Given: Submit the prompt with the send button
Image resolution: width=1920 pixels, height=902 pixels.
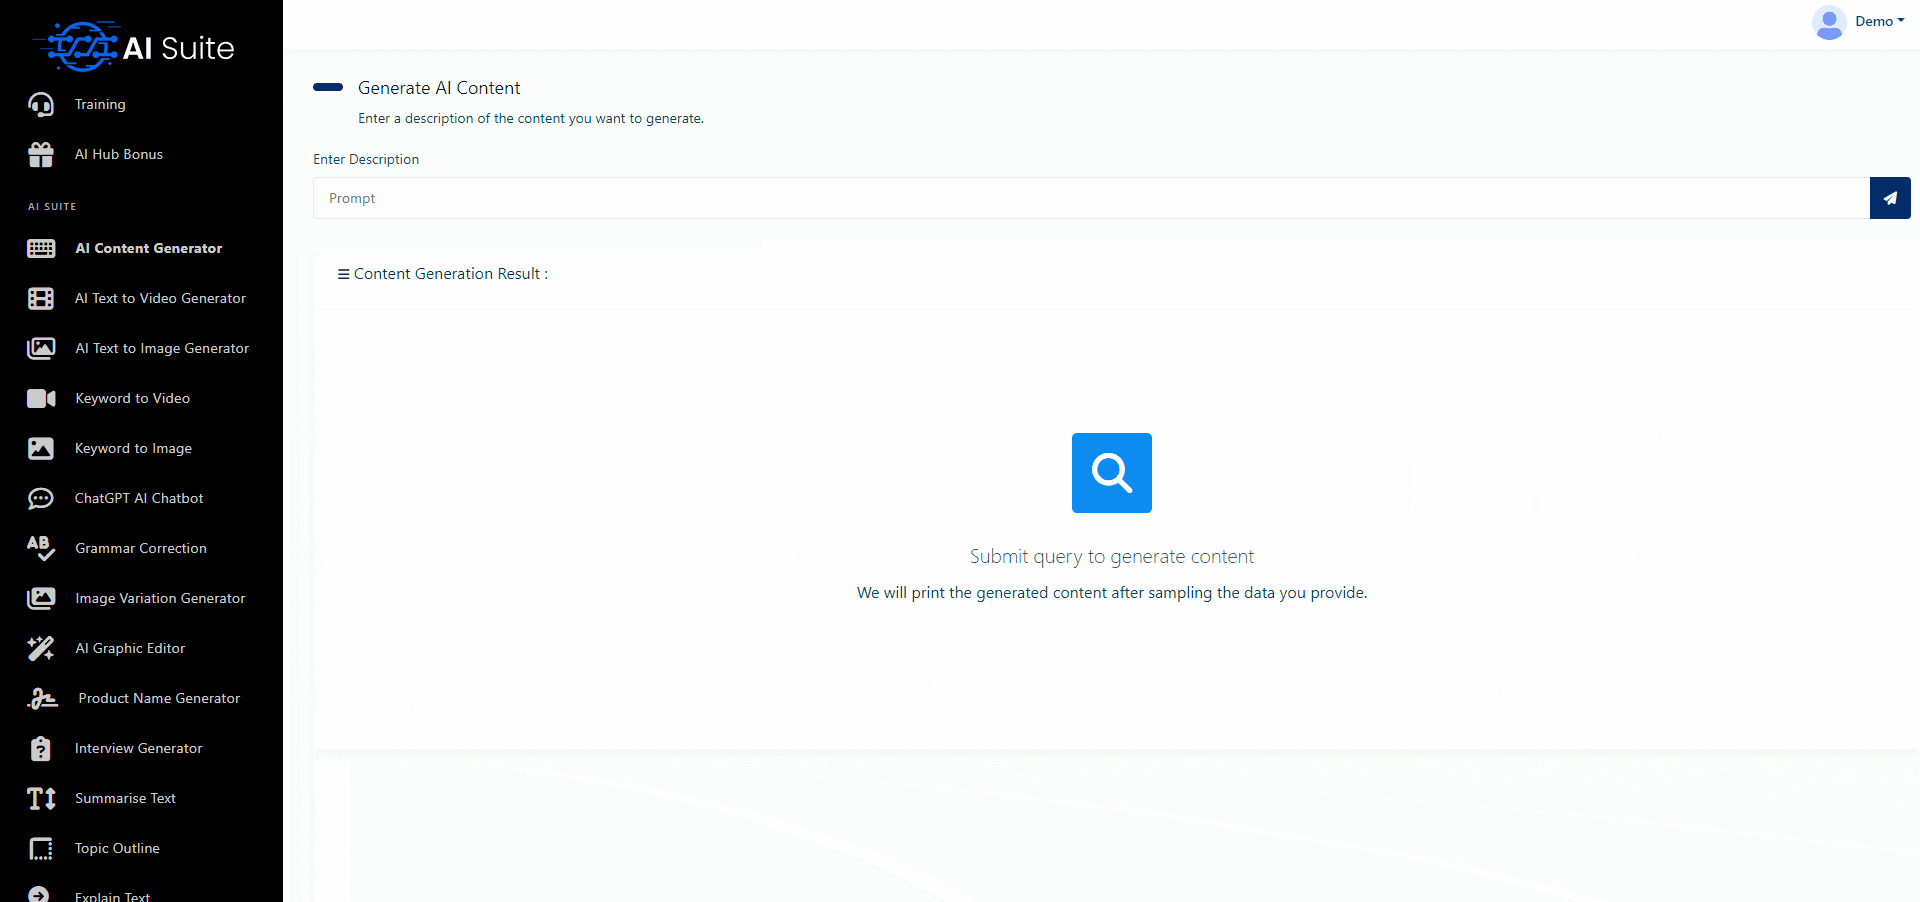Looking at the screenshot, I should tap(1890, 198).
